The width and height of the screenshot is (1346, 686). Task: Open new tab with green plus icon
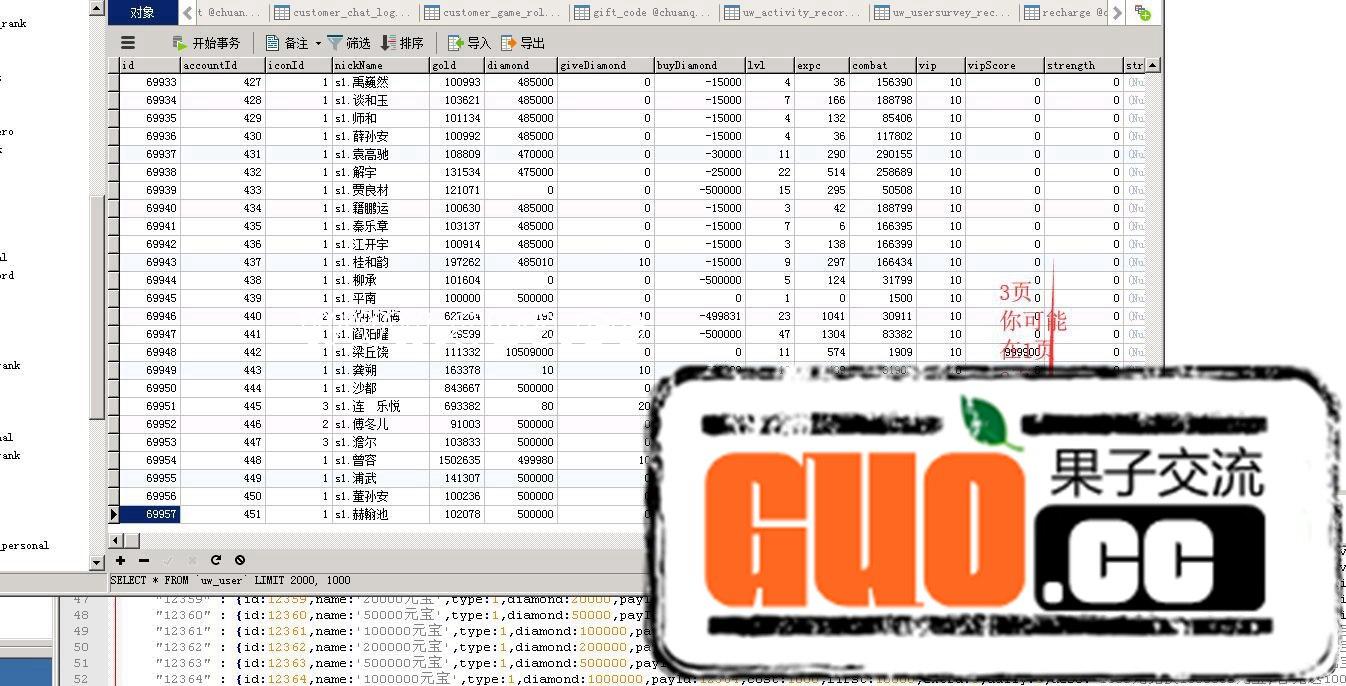1142,13
